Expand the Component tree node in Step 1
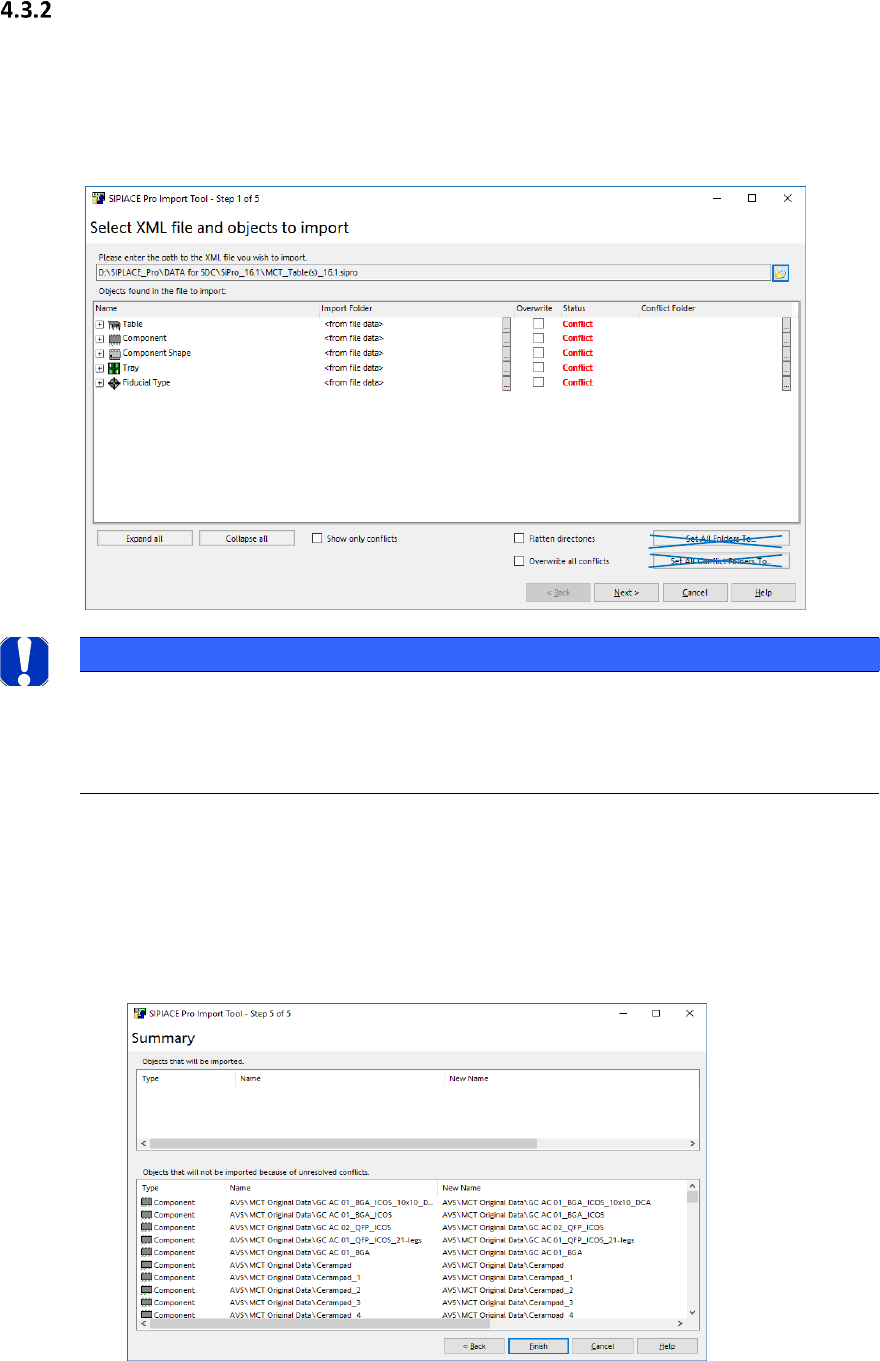The width and height of the screenshot is (880, 1361). [x=100, y=338]
